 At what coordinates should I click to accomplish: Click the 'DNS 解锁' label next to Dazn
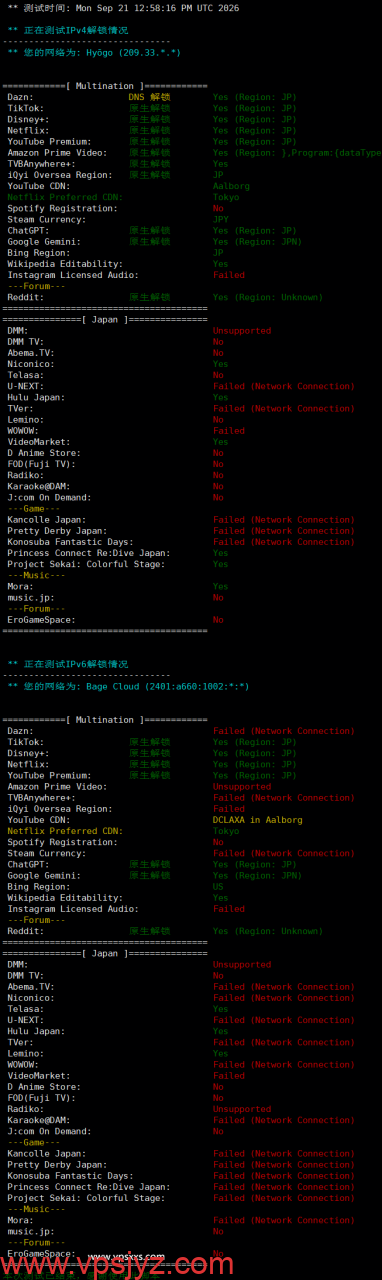[149, 97]
